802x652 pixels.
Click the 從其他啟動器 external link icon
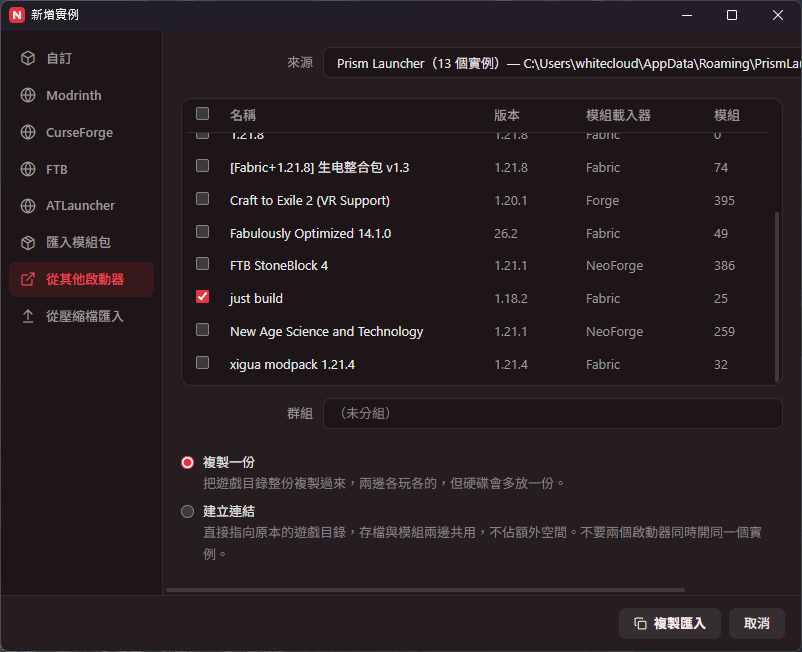[x=28, y=279]
